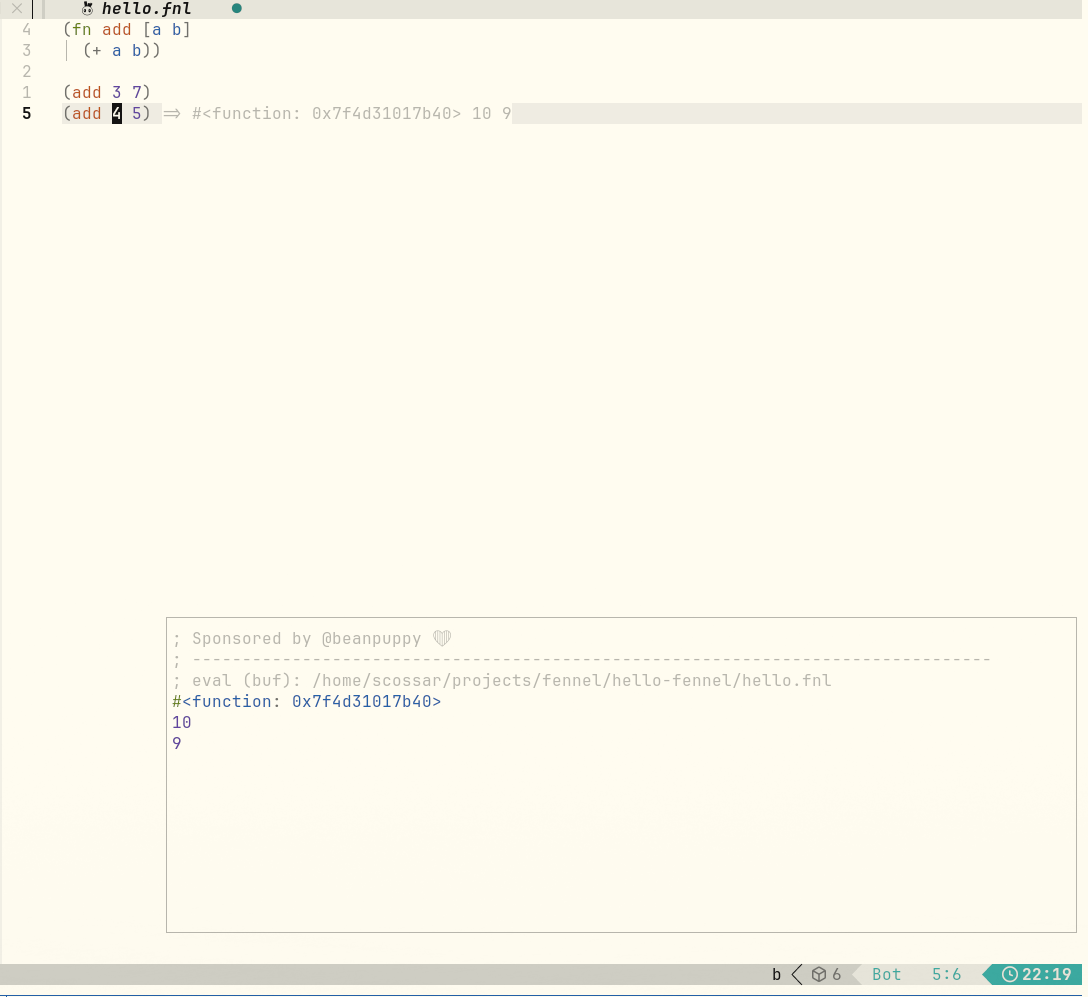Click the #<function: 0x7f4d31017b40> log output

pyautogui.click(x=307, y=701)
